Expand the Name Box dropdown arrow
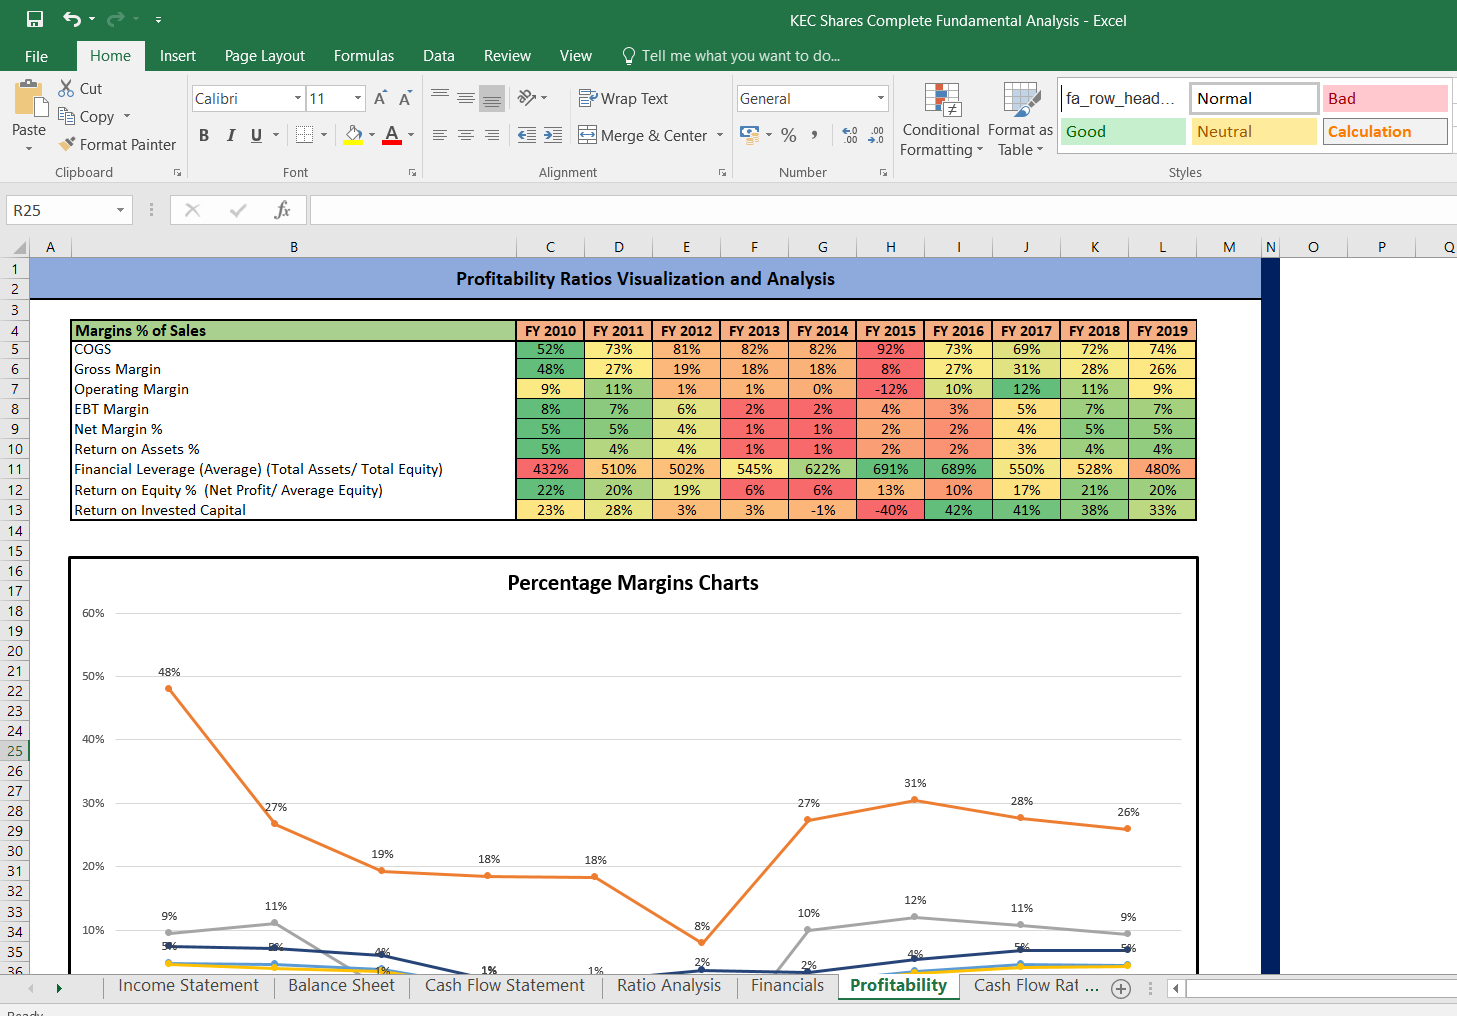Viewport: 1457px width, 1016px height. (x=120, y=210)
